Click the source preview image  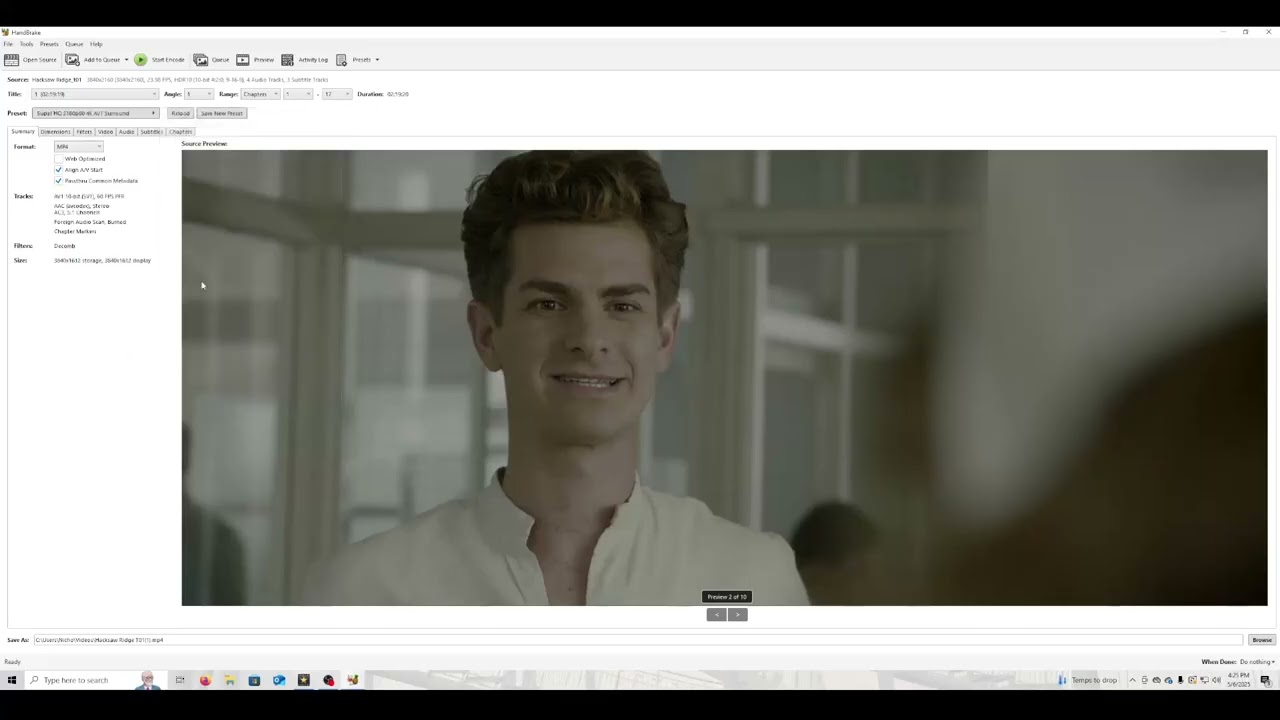(x=724, y=378)
